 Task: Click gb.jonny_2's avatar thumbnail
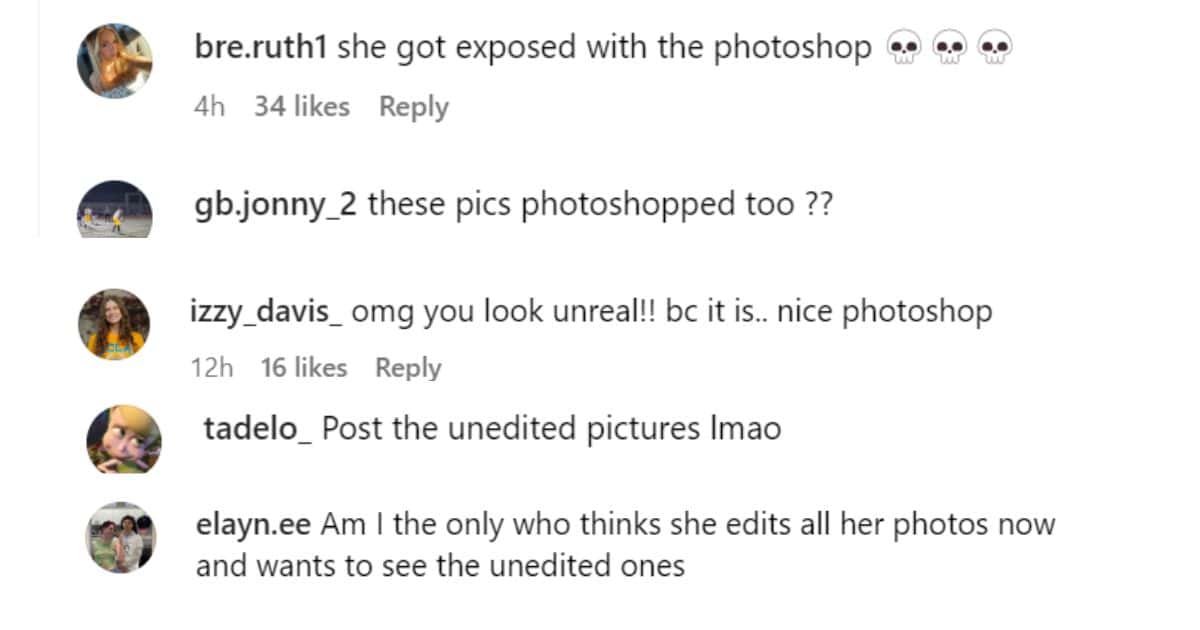coord(115,211)
